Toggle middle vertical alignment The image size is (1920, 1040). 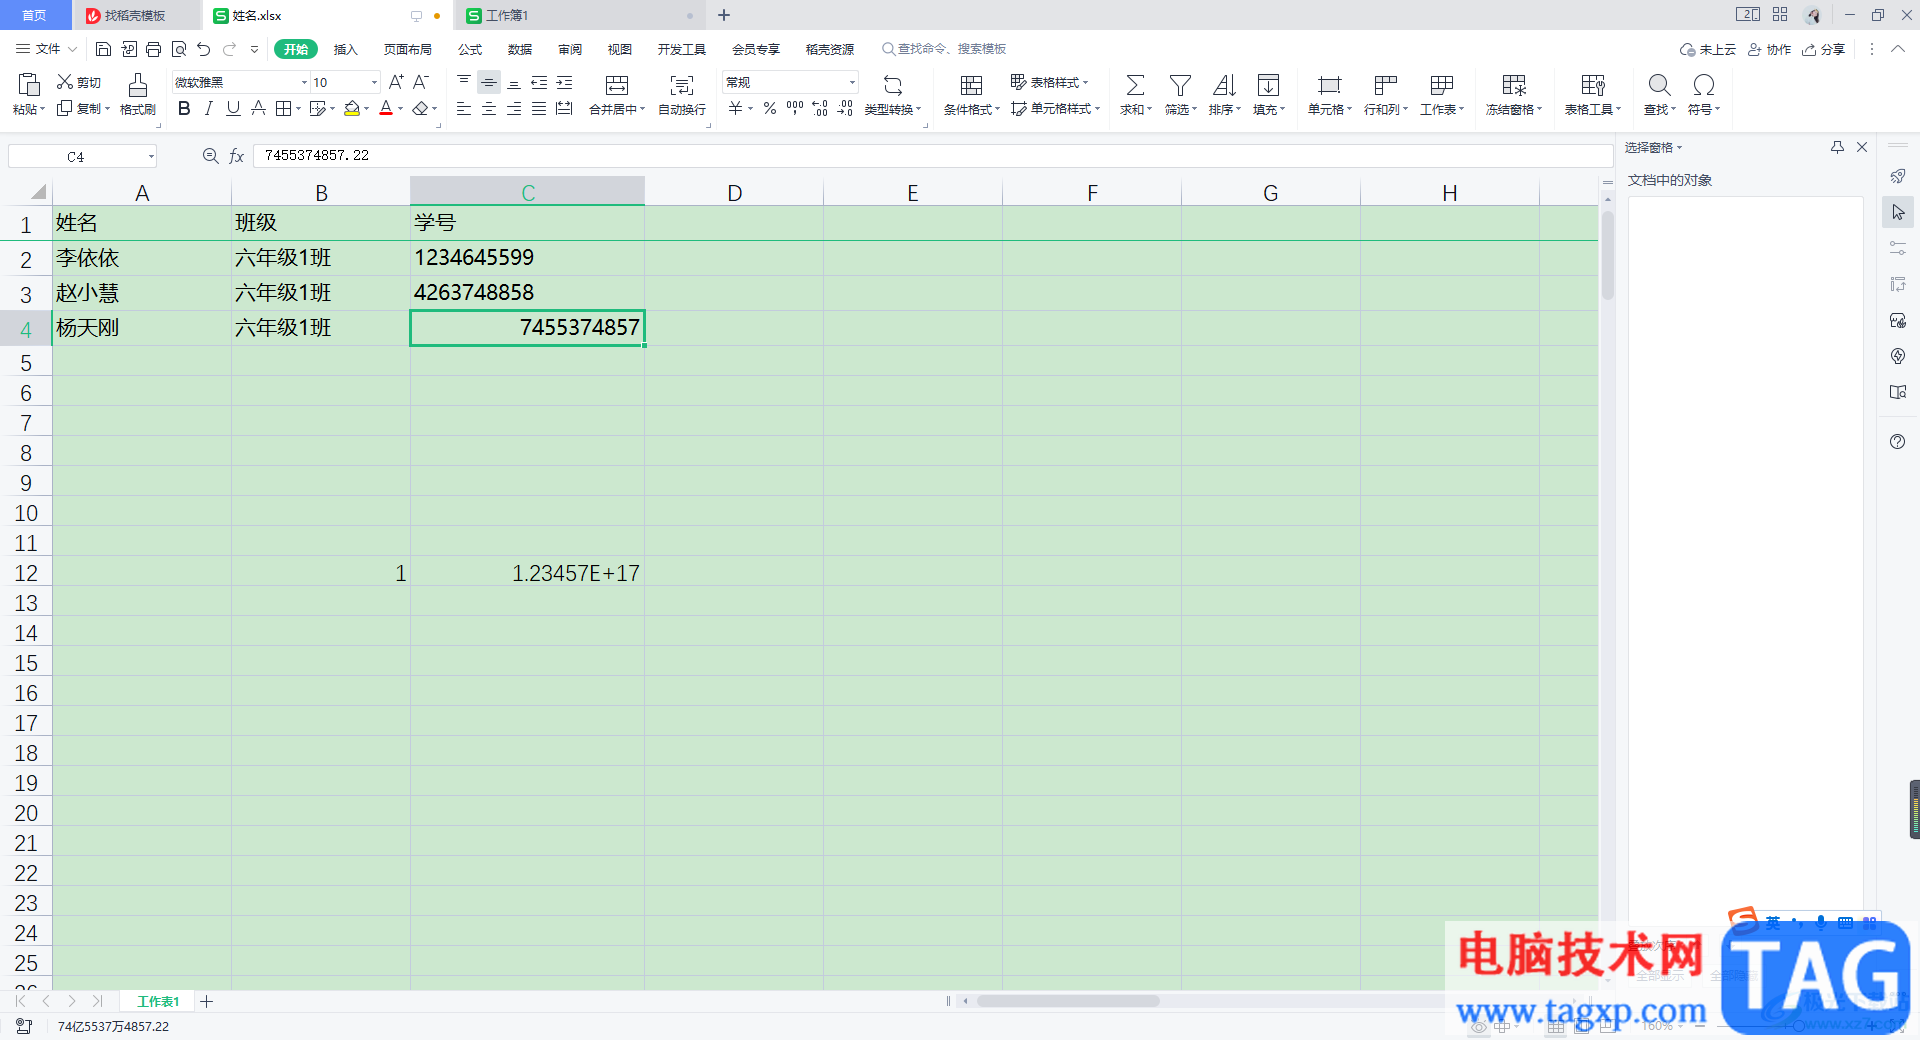point(489,82)
